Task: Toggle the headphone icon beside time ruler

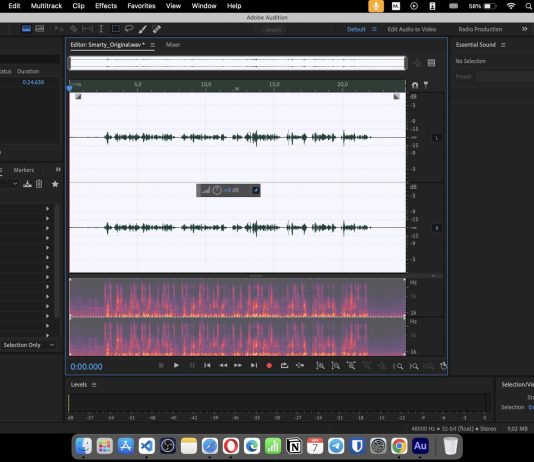Action: [x=415, y=85]
